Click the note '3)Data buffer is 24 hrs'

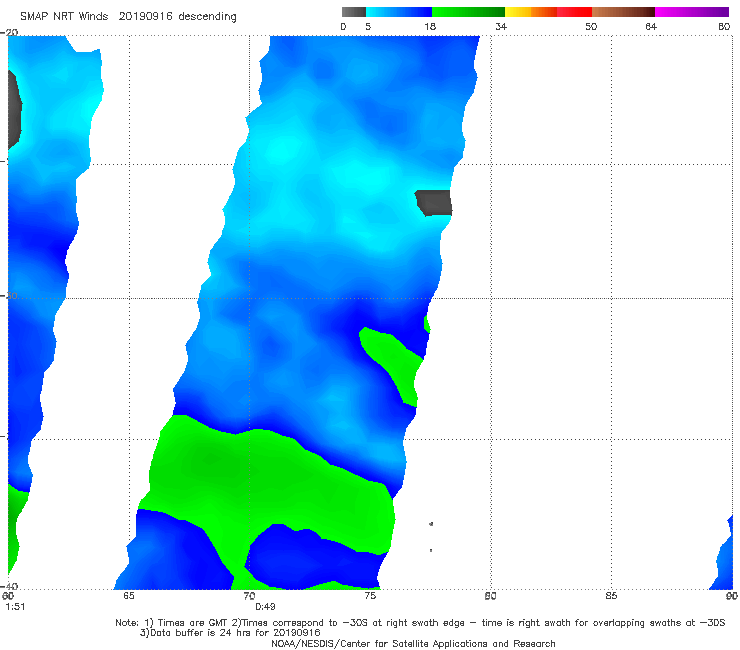tap(230, 633)
